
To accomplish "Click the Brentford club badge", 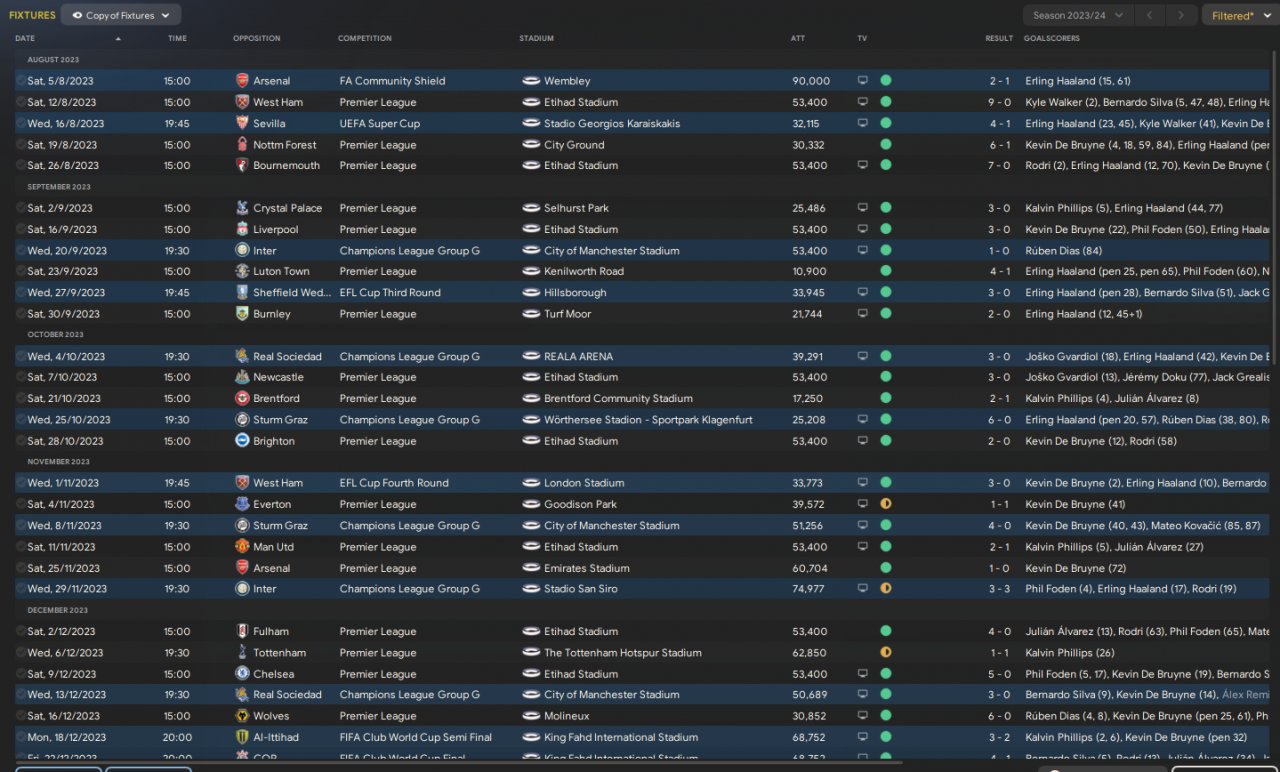I will tap(242, 398).
